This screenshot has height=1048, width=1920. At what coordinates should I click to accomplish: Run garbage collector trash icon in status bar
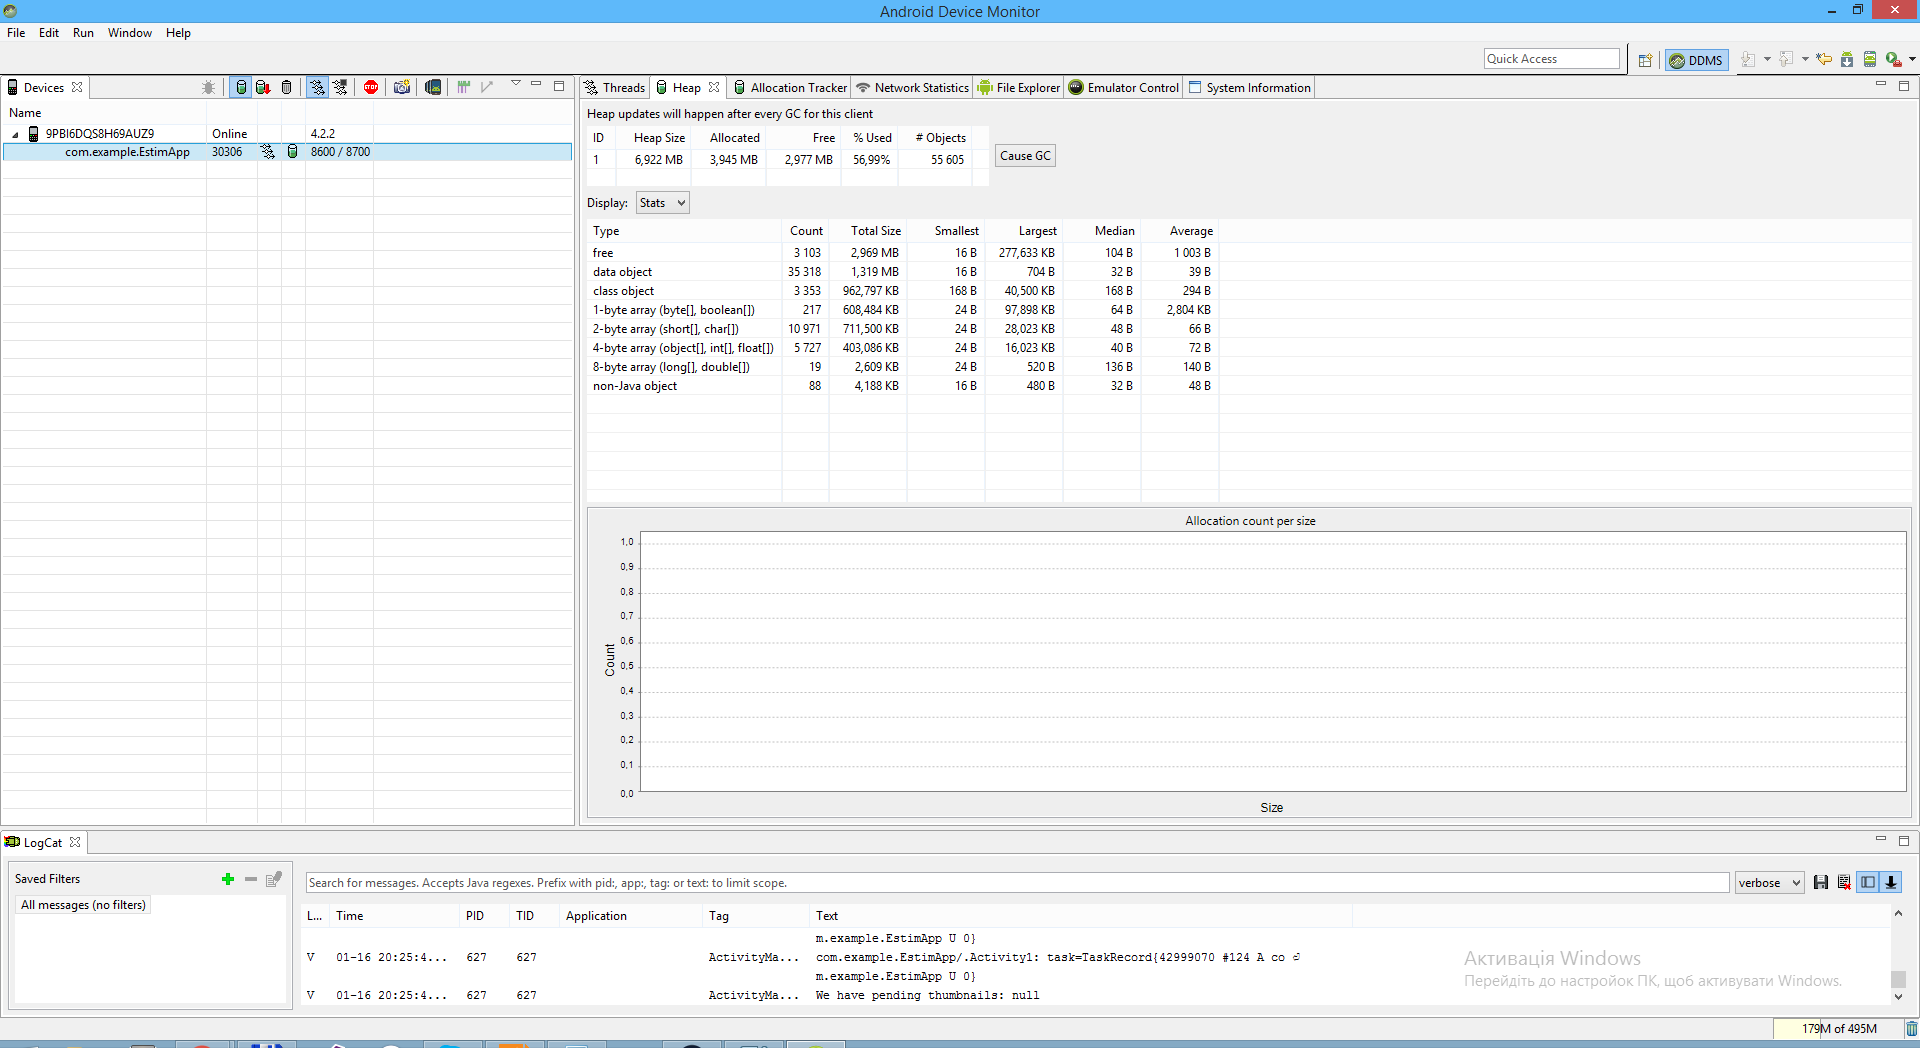(x=1911, y=1029)
